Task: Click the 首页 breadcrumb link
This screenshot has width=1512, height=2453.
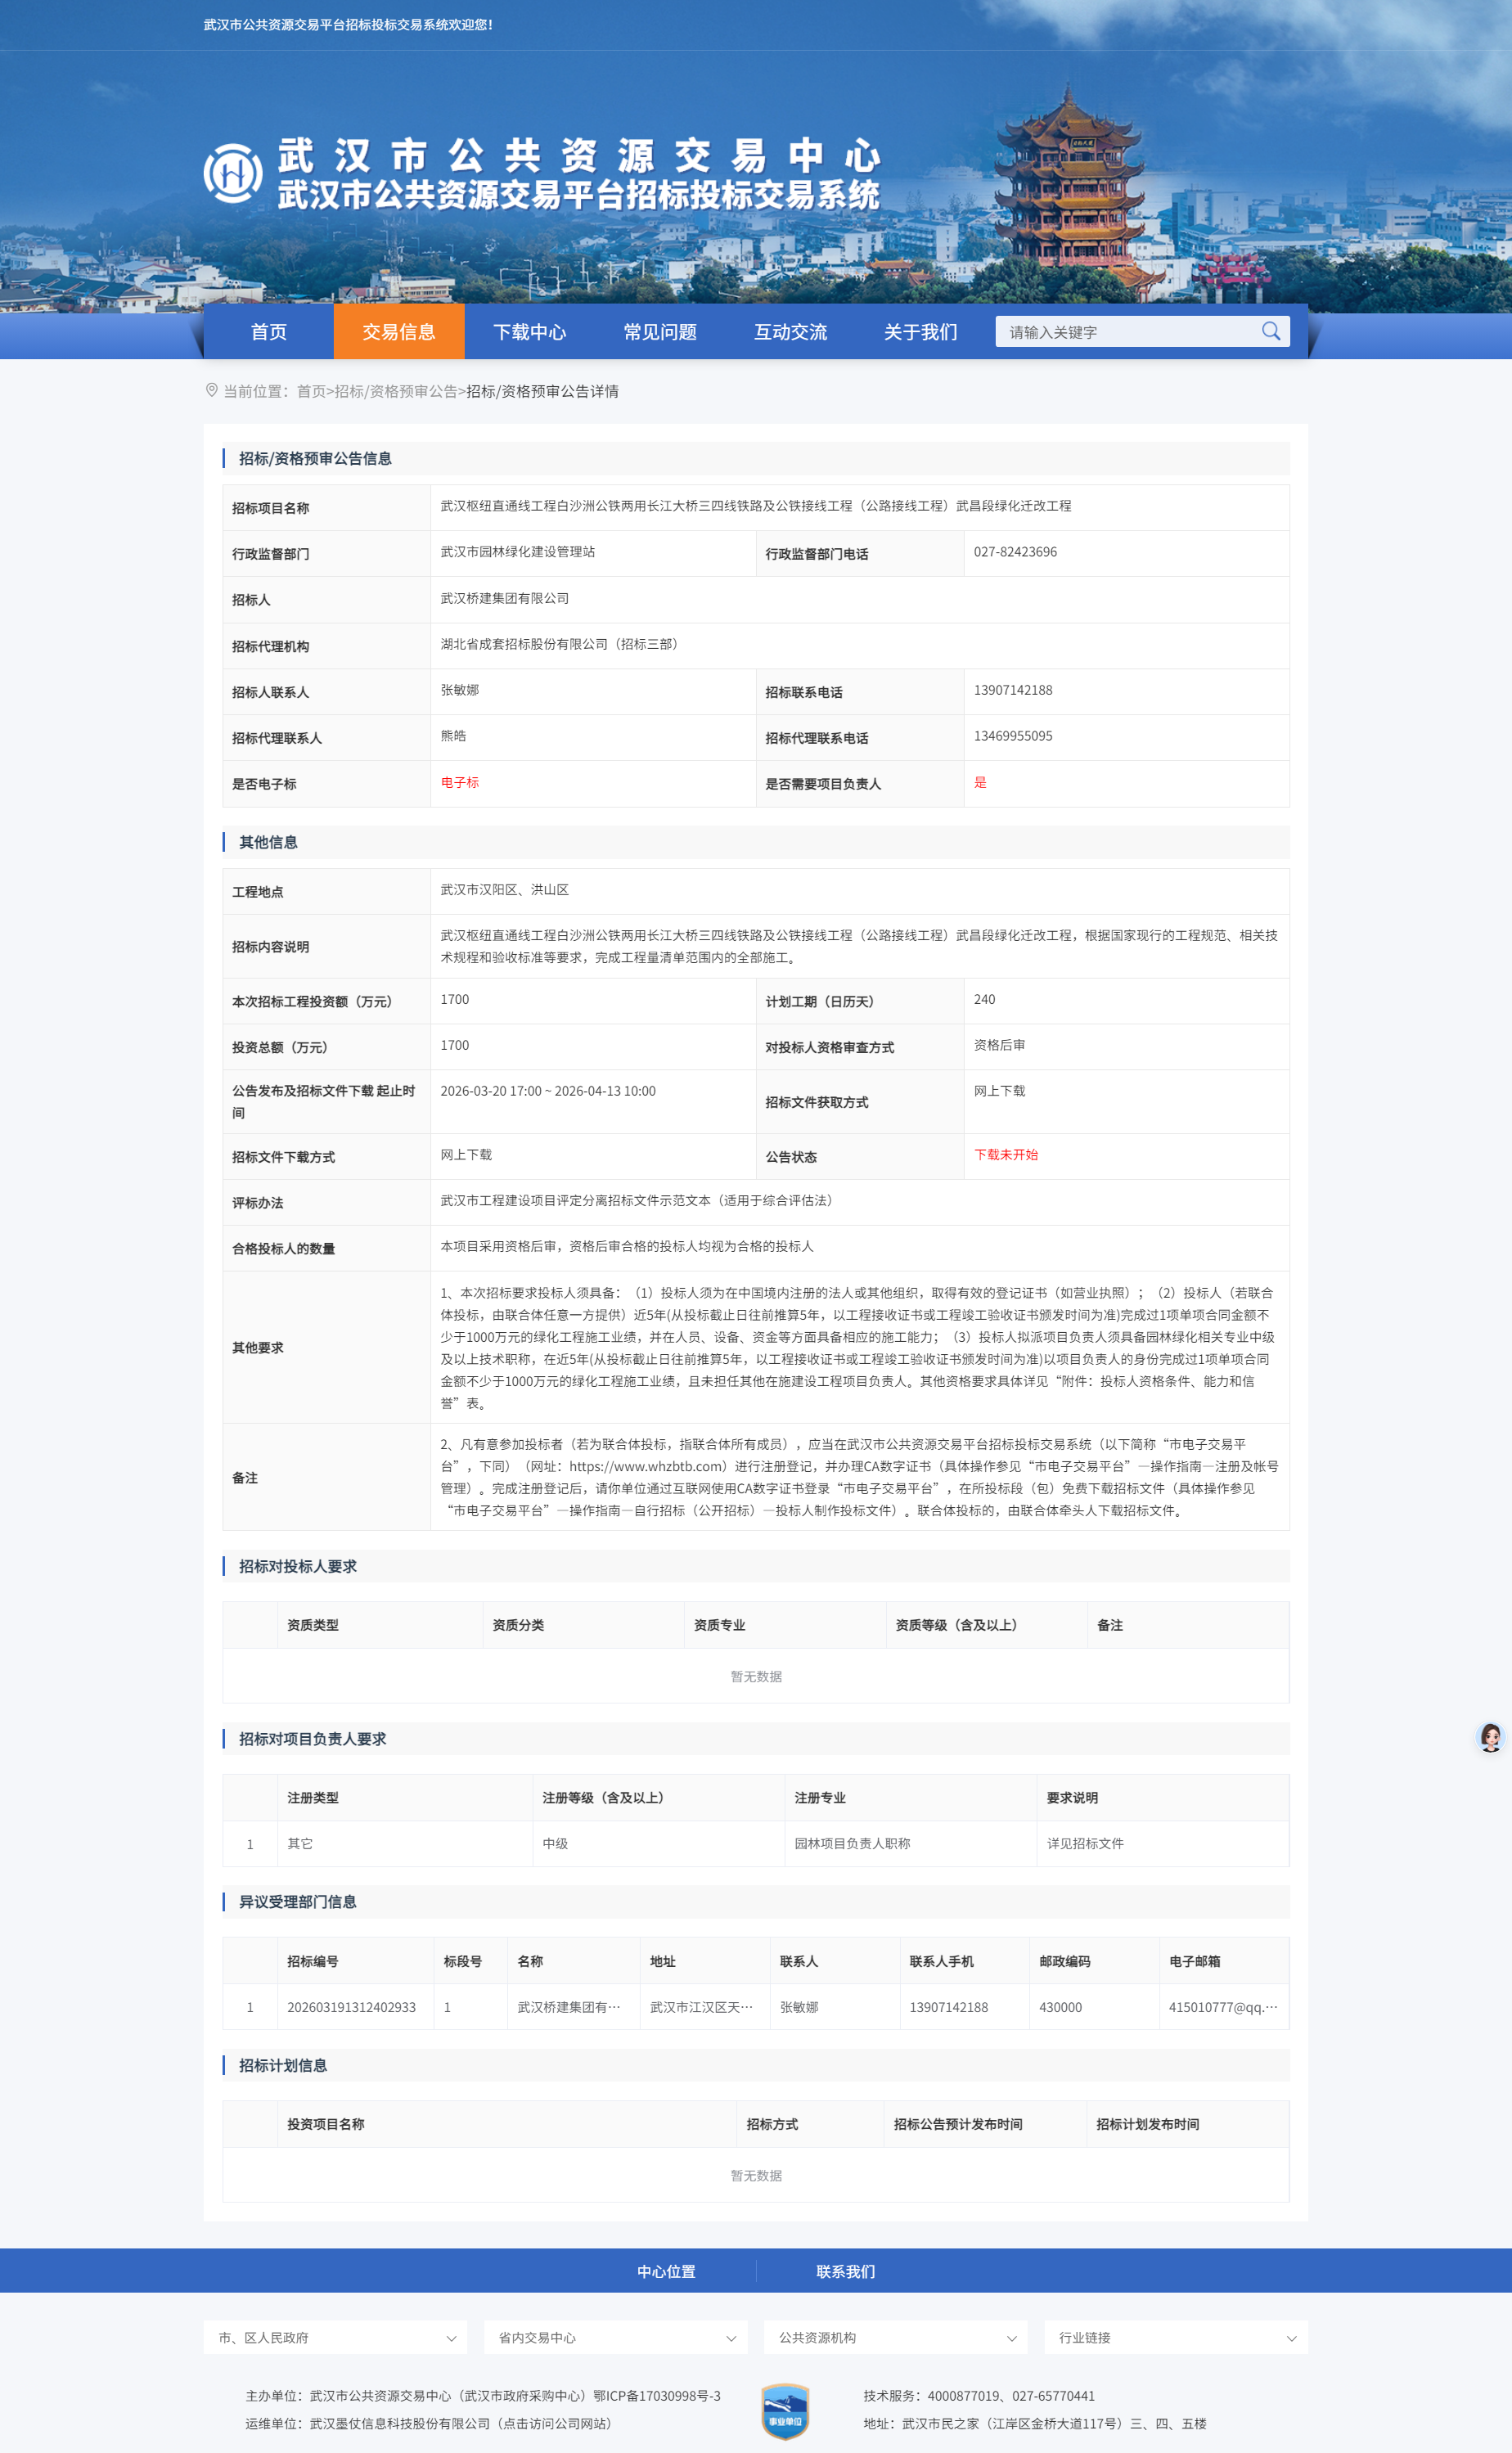Action: pos(311,392)
